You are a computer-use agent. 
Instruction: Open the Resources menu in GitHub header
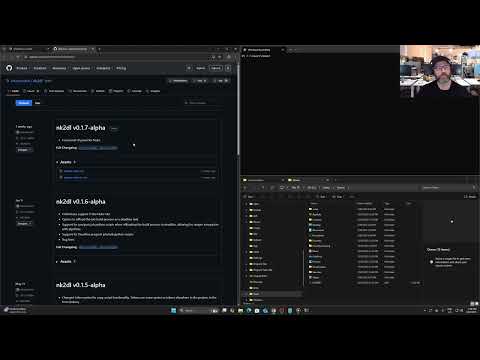(x=59, y=68)
